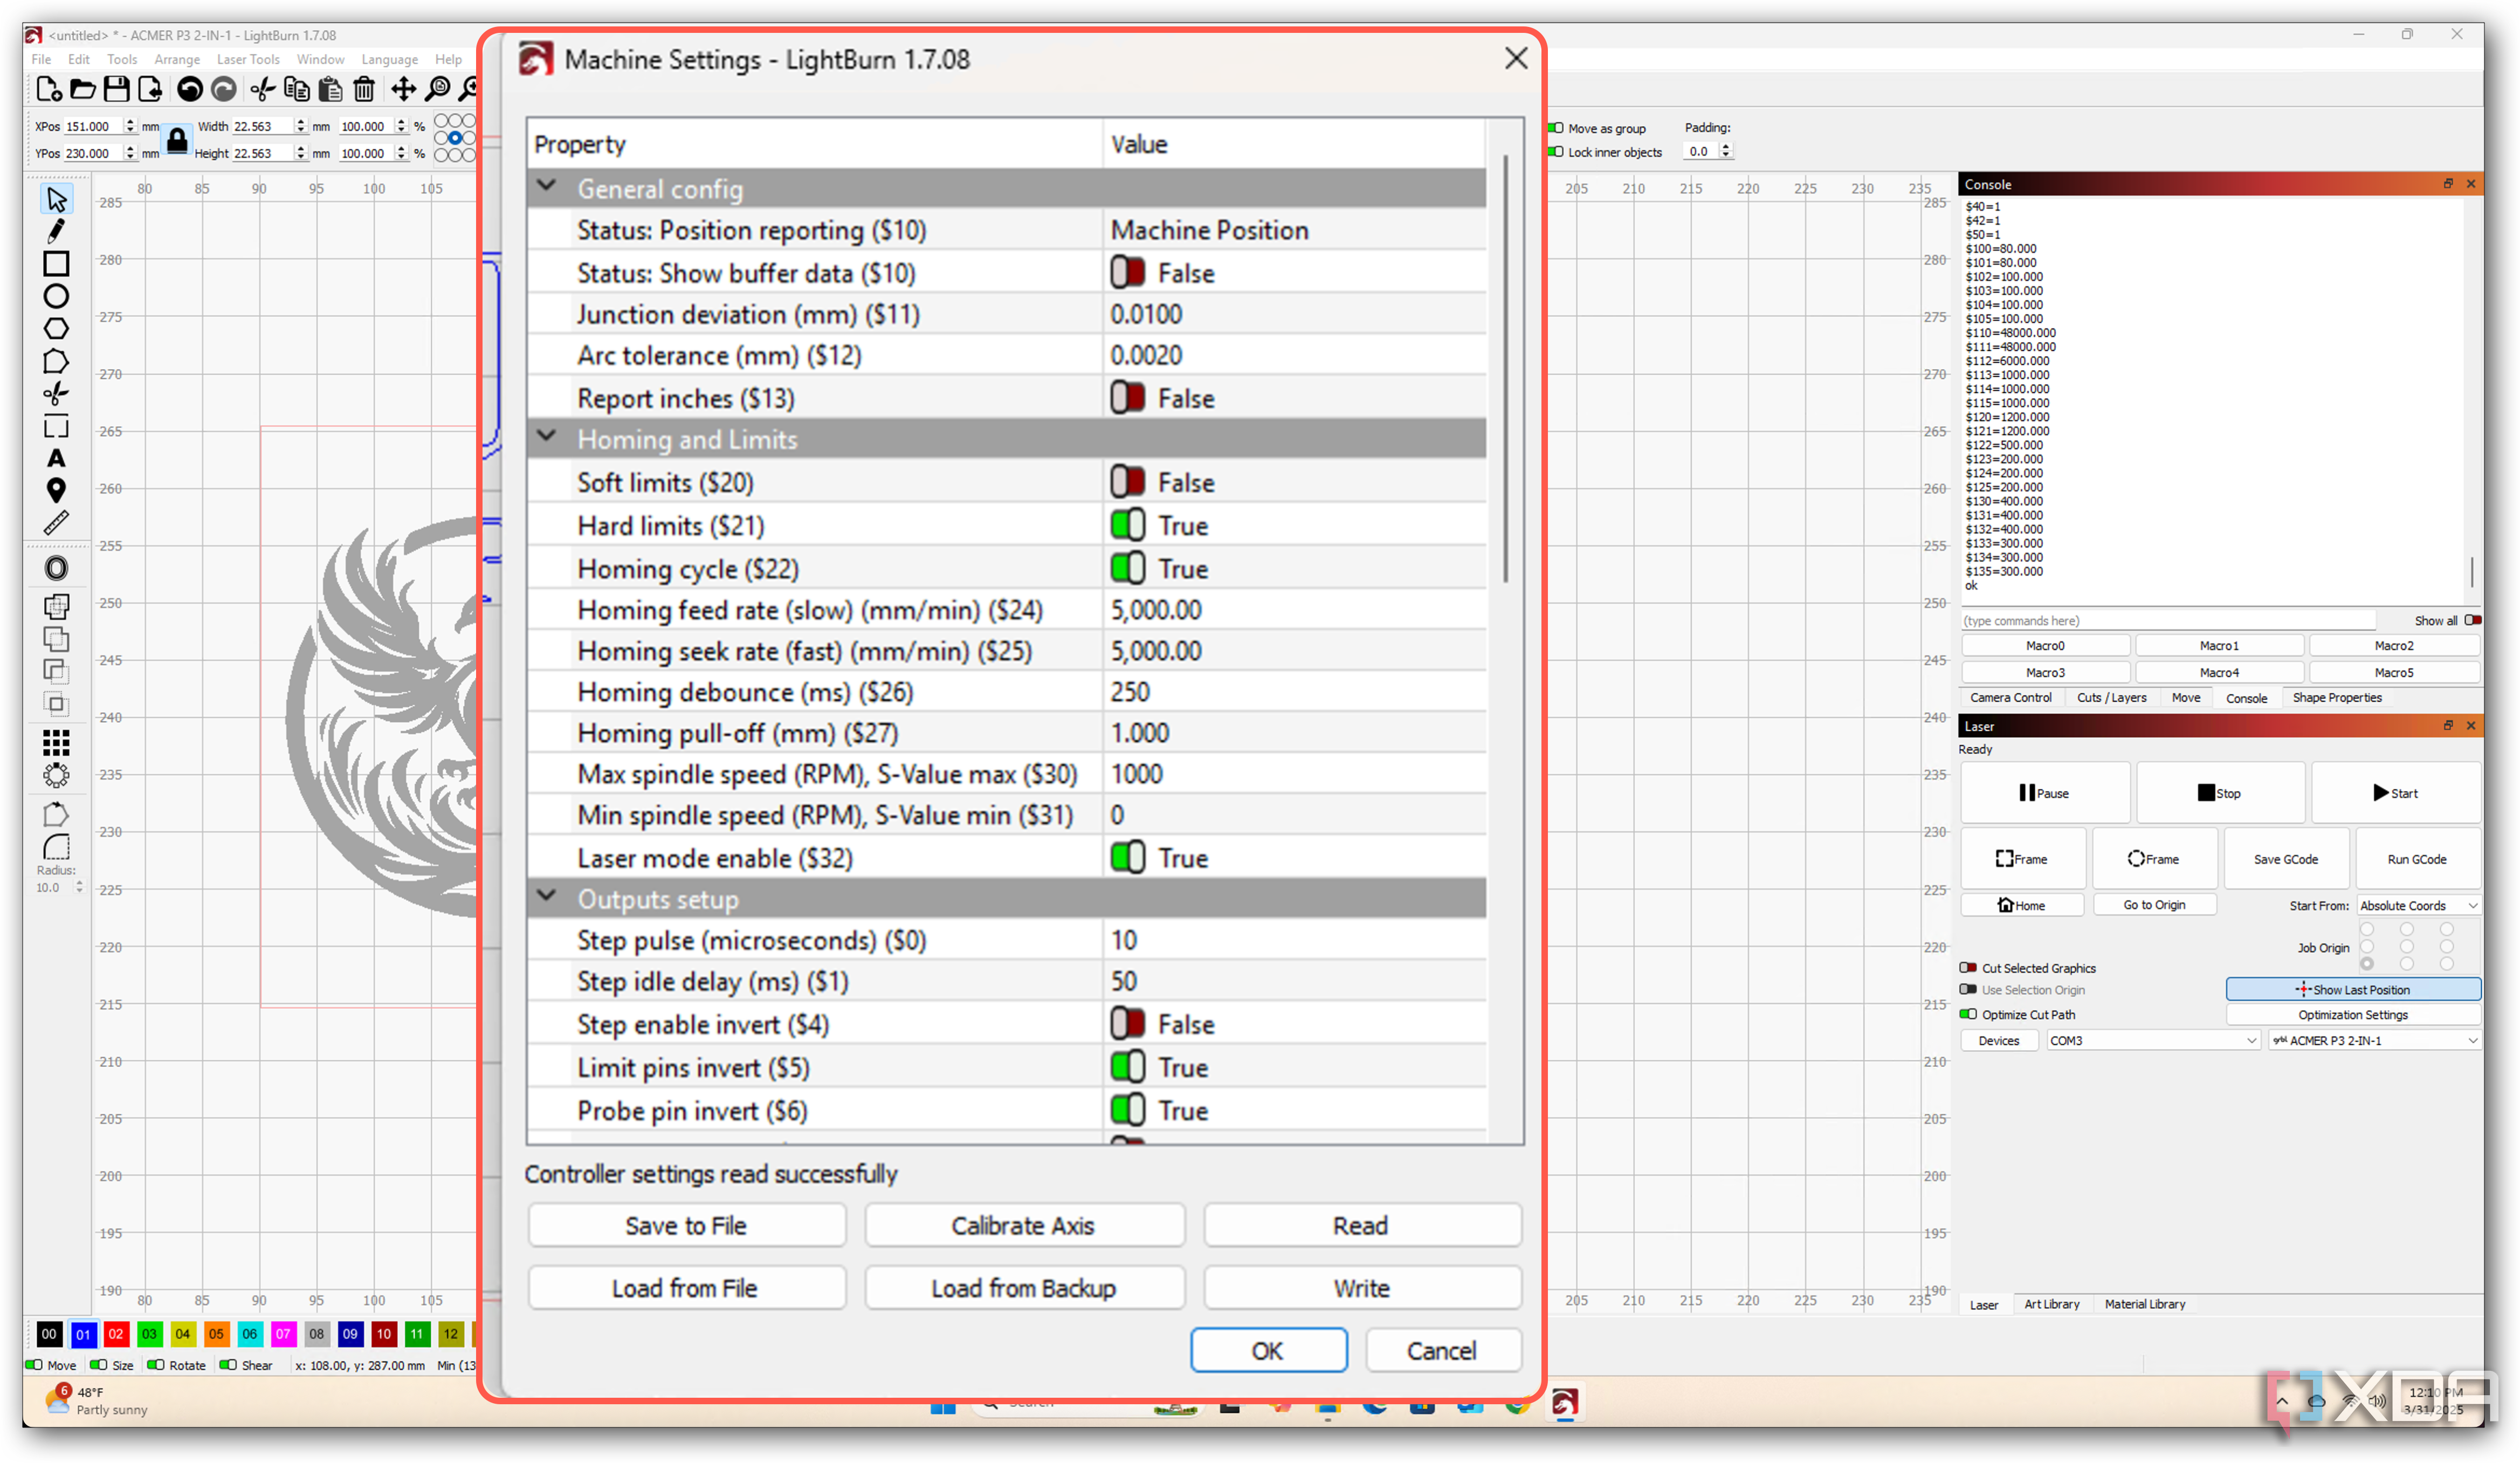Toggle Homing cycle ($22) switch
This screenshot has width=2520, height=1463.
click(1127, 568)
